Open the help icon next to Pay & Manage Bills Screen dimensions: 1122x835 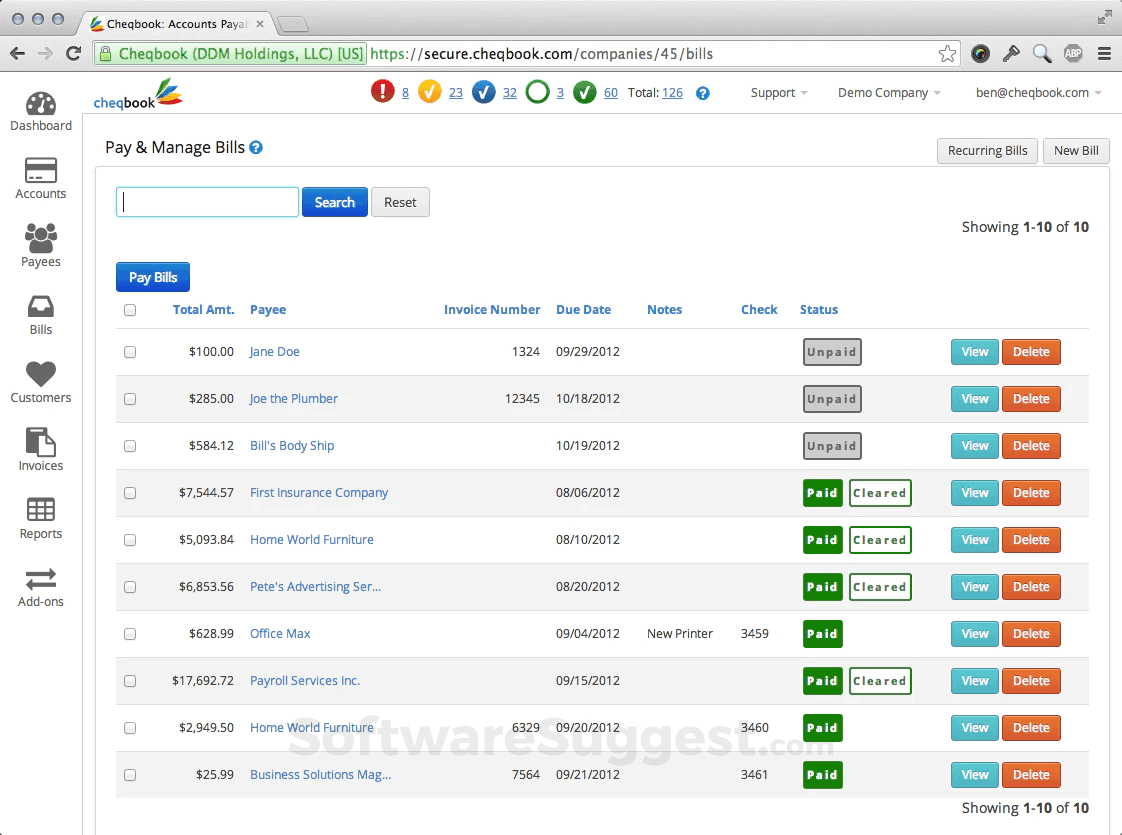258,147
